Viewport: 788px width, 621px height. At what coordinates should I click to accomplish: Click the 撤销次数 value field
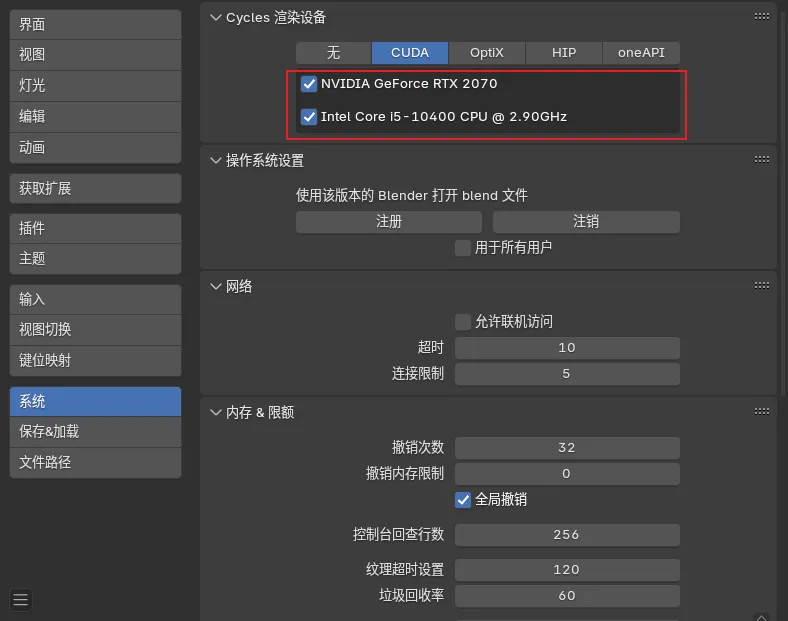tap(567, 448)
